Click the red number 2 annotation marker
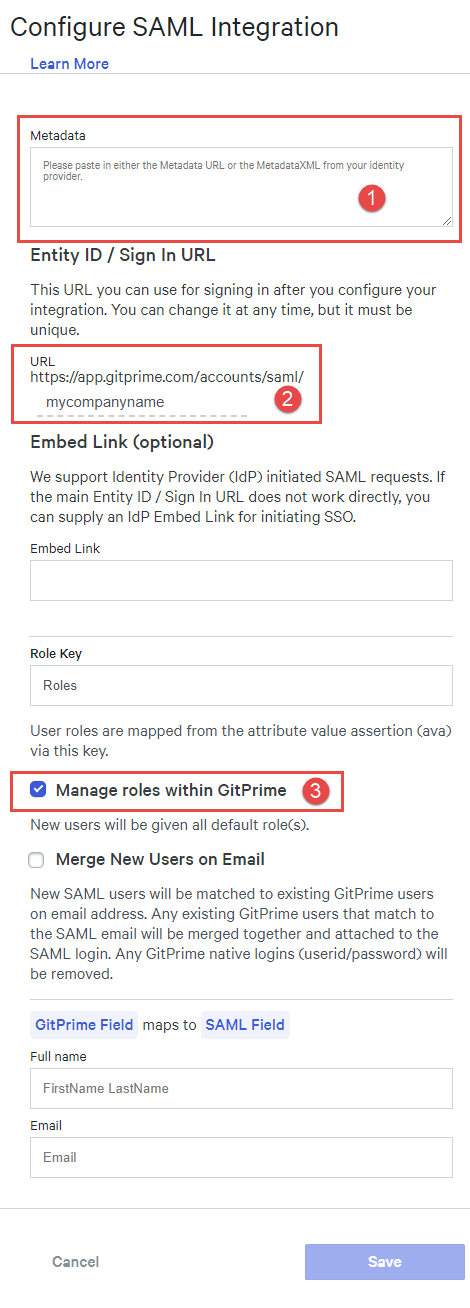The height and width of the screenshot is (1308, 470). click(x=286, y=399)
